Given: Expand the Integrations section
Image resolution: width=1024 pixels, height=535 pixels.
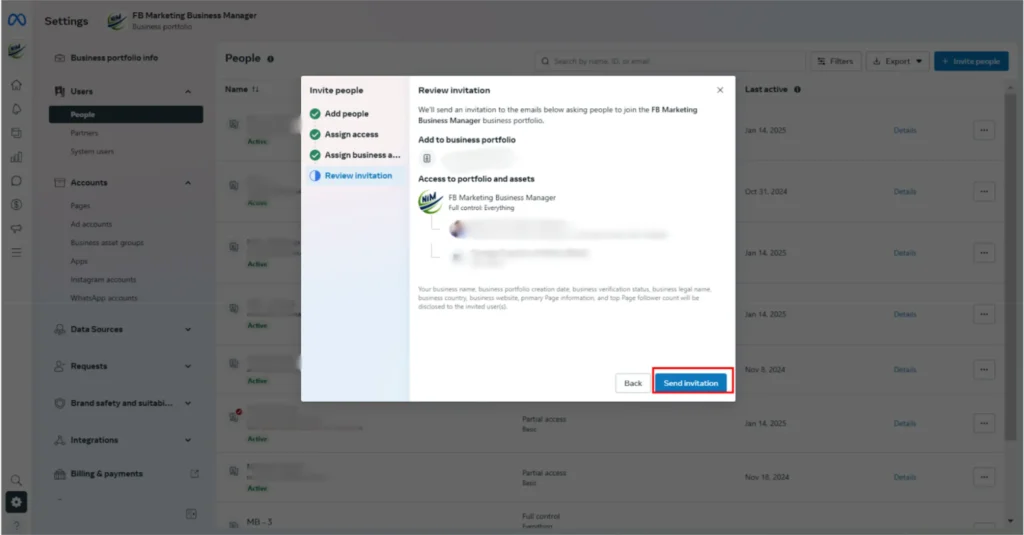Looking at the screenshot, I should (x=188, y=440).
